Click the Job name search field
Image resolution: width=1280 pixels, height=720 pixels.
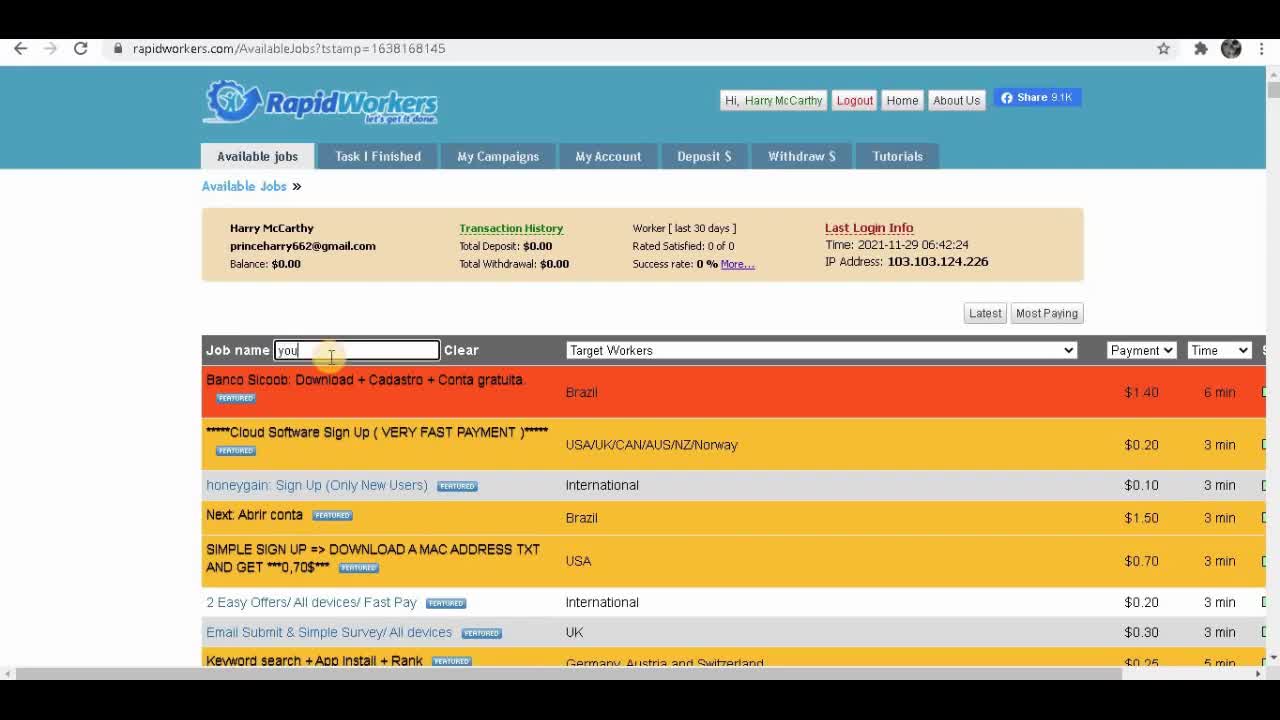click(357, 350)
